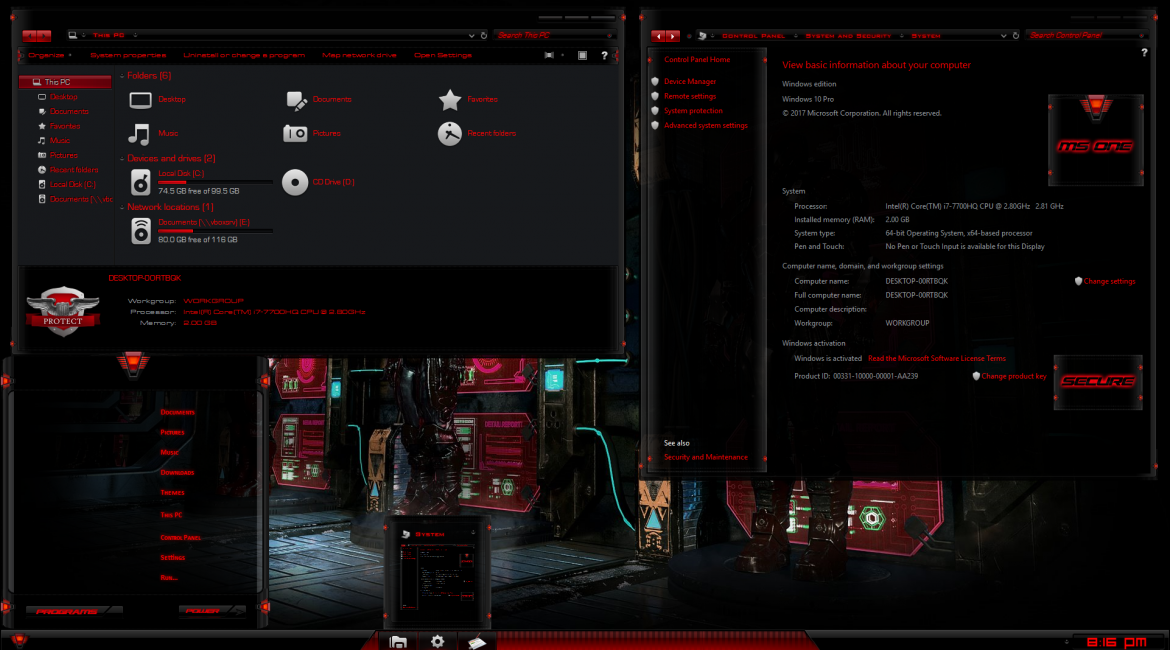Click the help question mark in This PC
Image resolution: width=1170 pixels, height=650 pixels.
click(604, 55)
